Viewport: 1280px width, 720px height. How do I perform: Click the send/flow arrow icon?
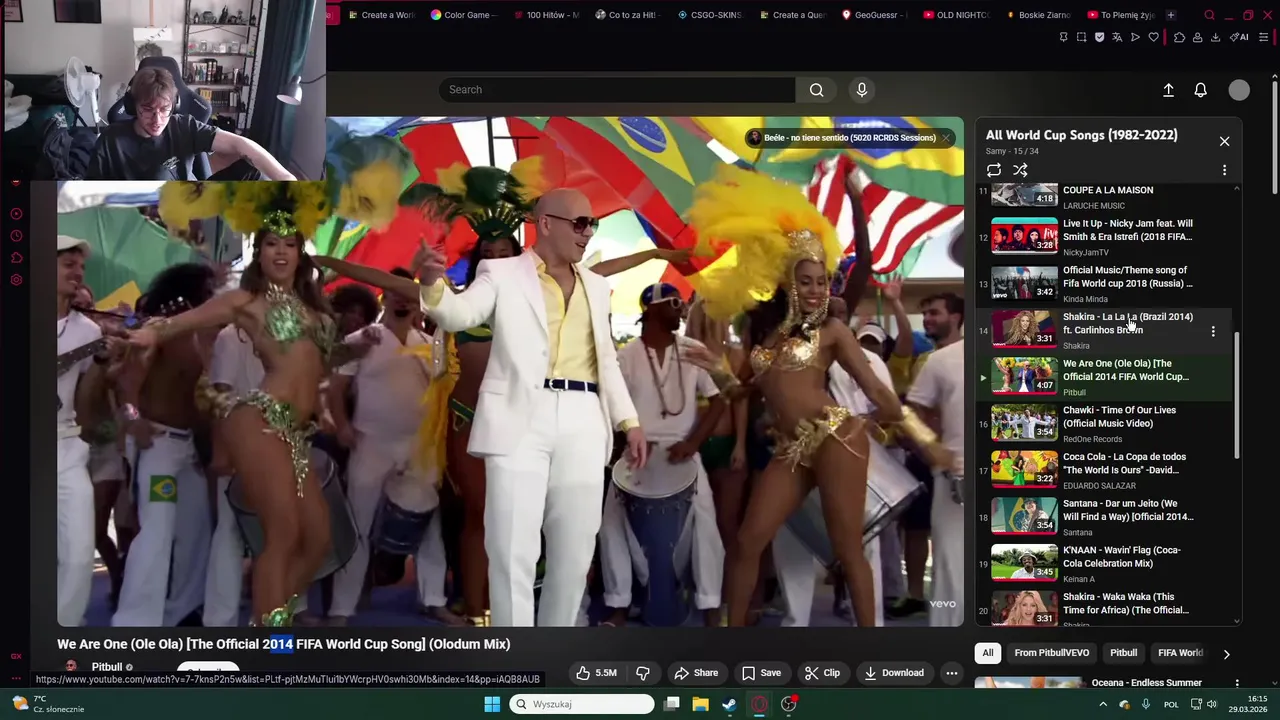(x=1135, y=37)
